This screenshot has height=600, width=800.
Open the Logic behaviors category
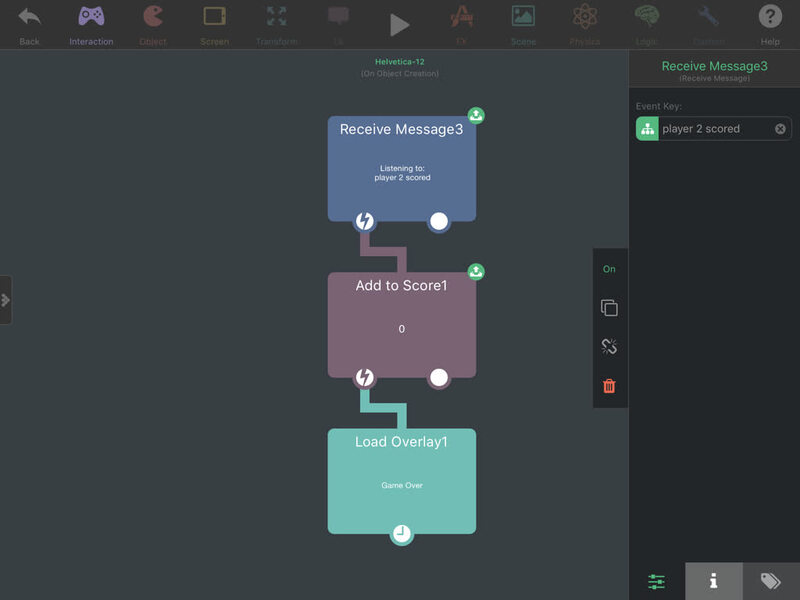pos(646,25)
